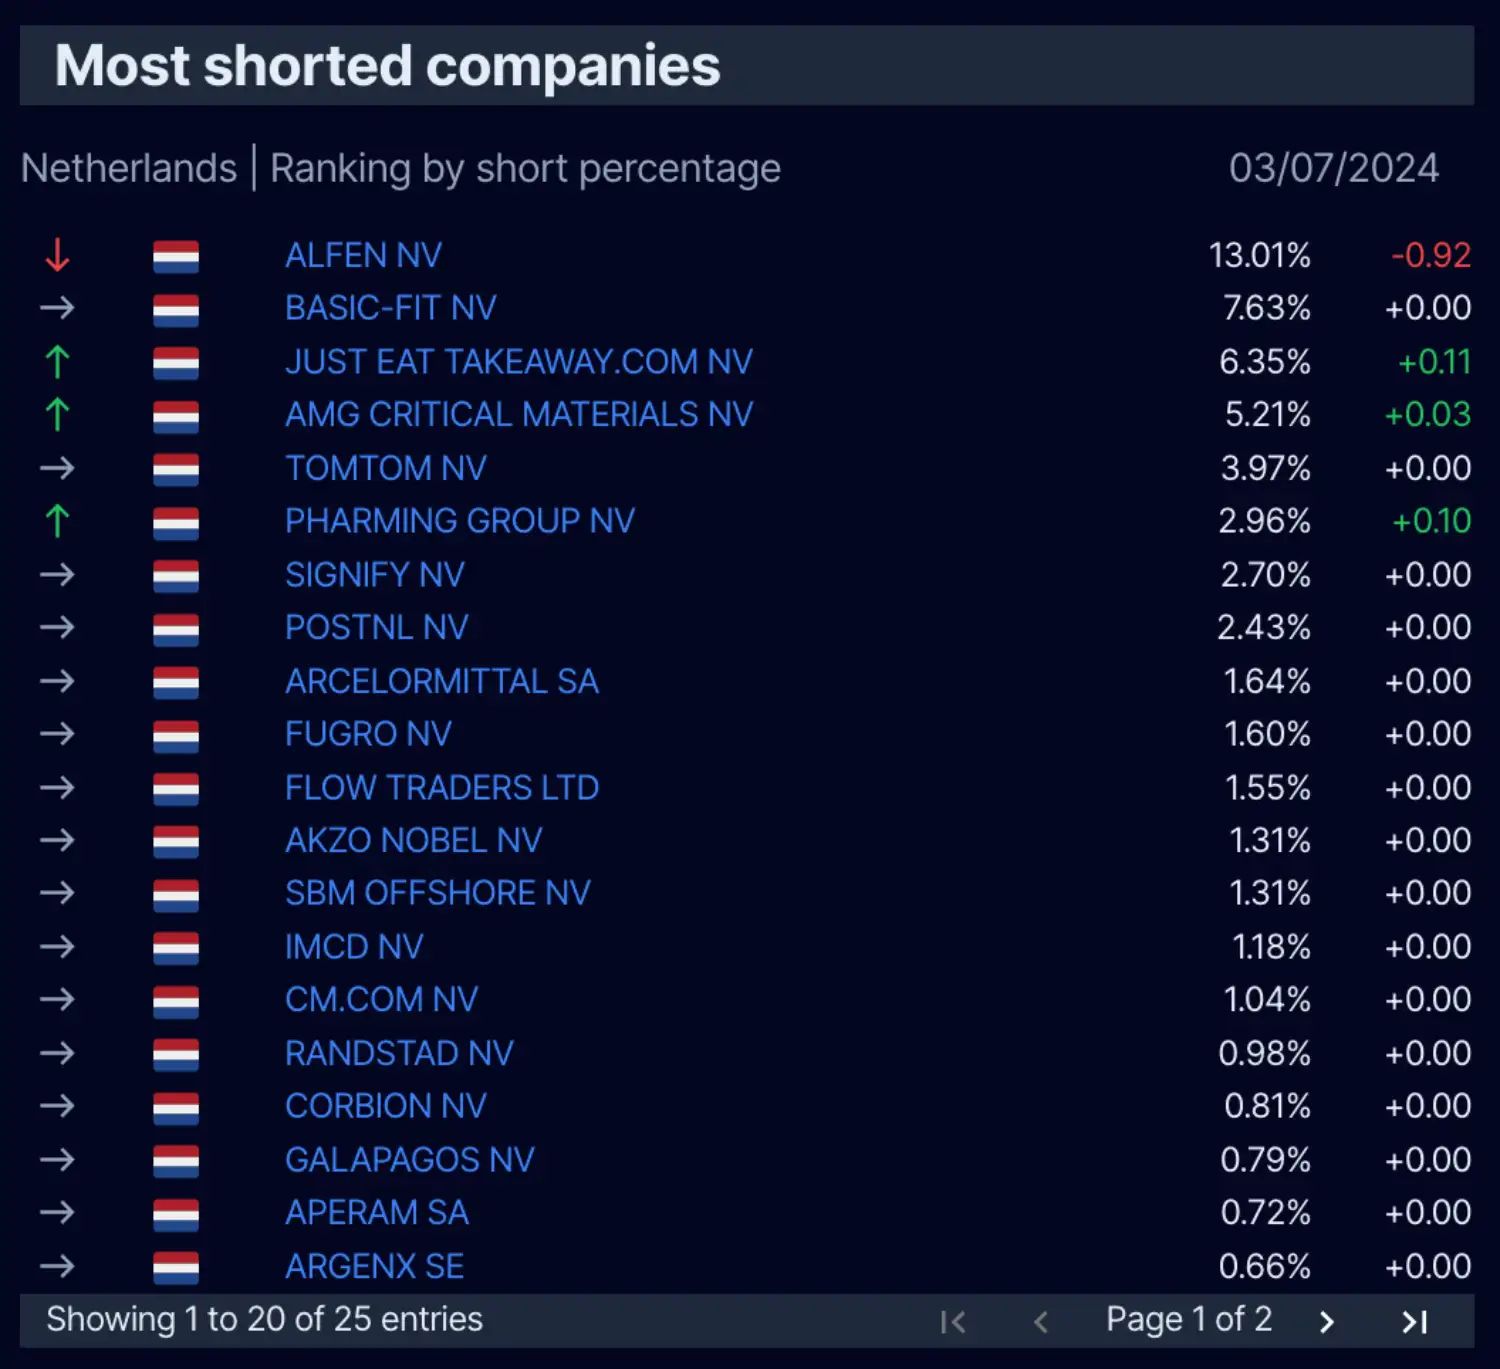
Task: Open the FLOW TRADERS LTD link
Action: coord(442,787)
